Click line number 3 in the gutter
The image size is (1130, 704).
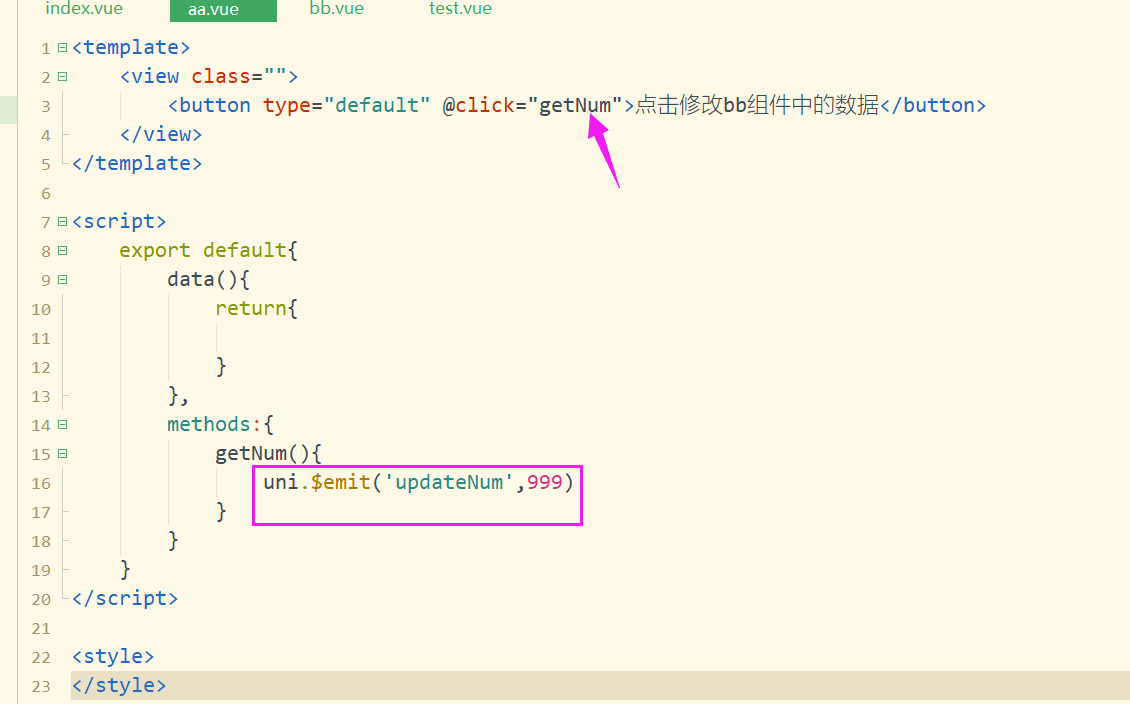(46, 107)
